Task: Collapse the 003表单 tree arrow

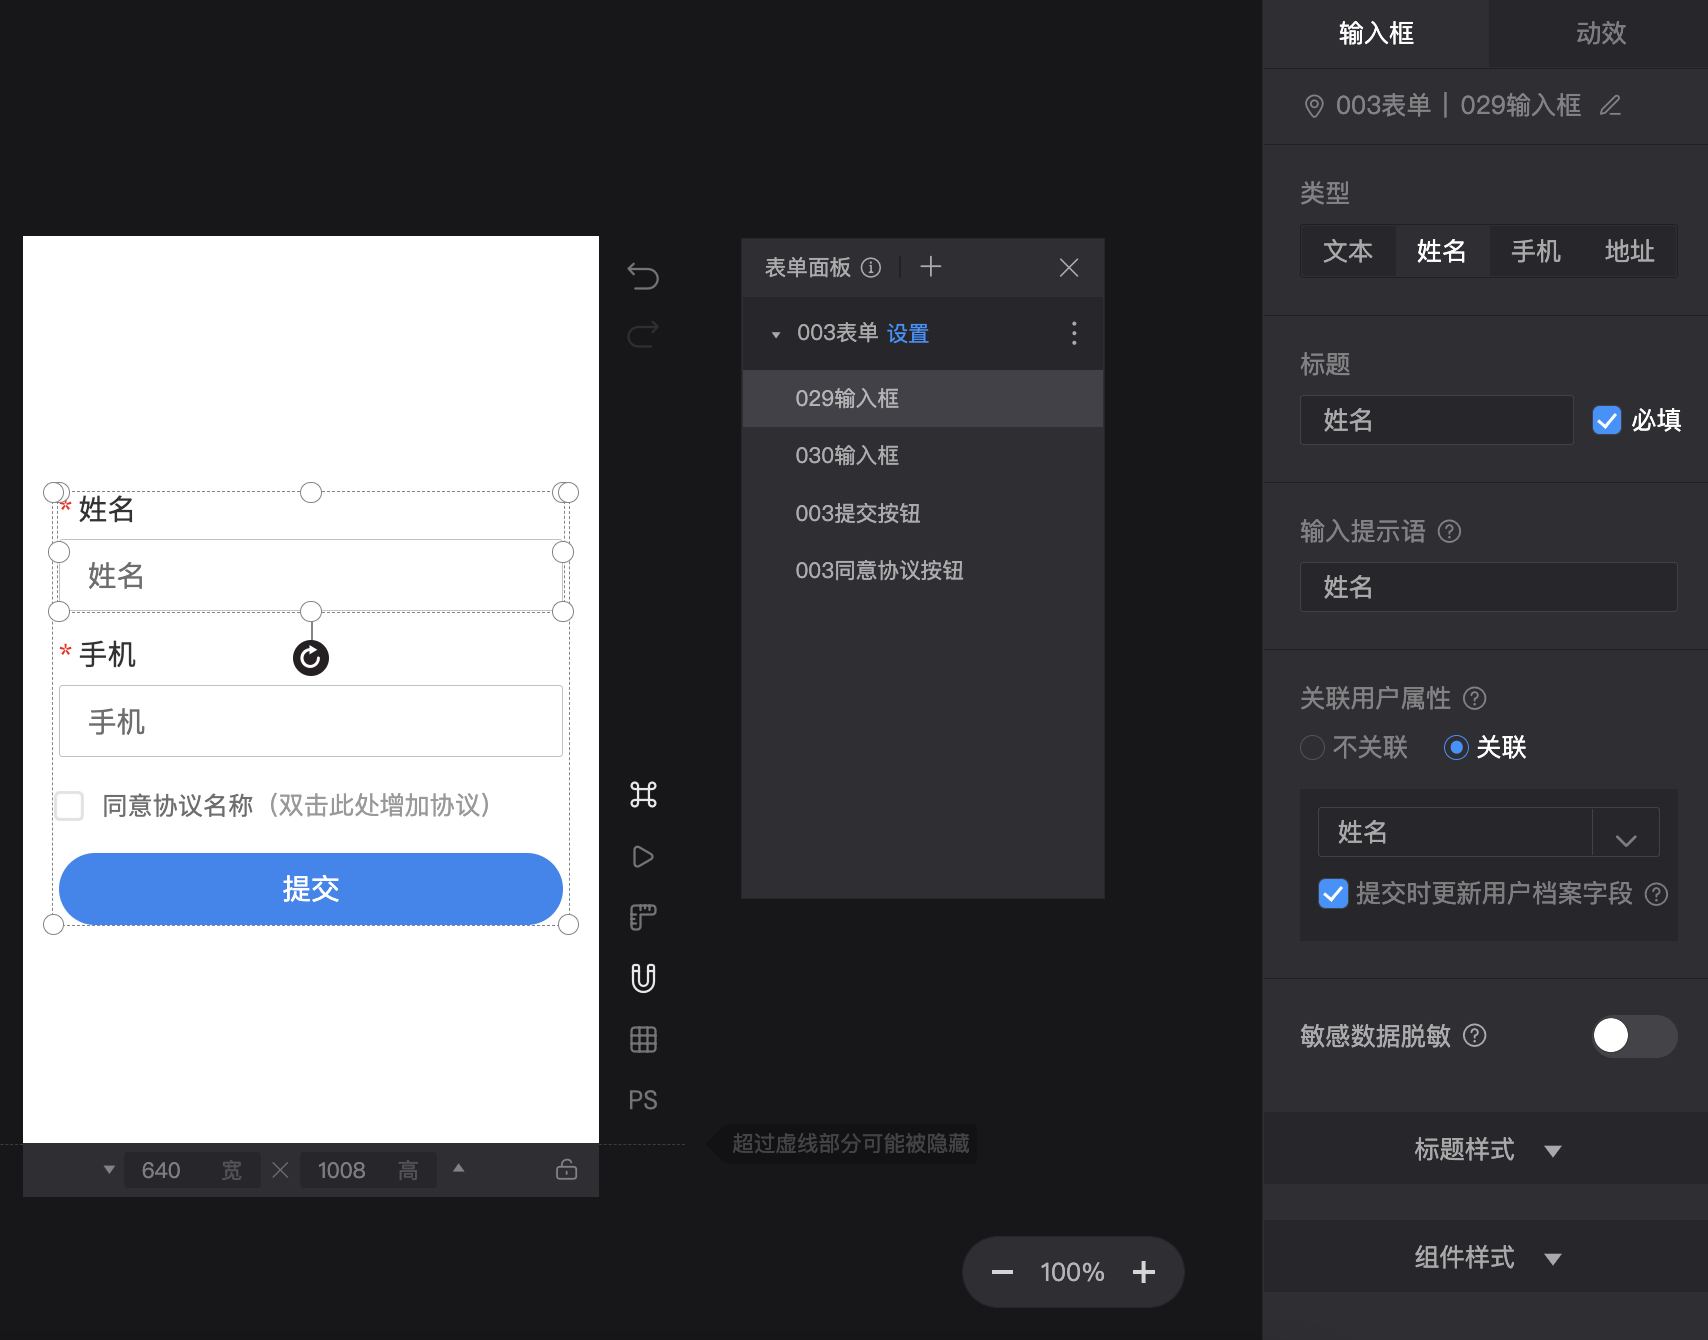Action: [x=775, y=334]
